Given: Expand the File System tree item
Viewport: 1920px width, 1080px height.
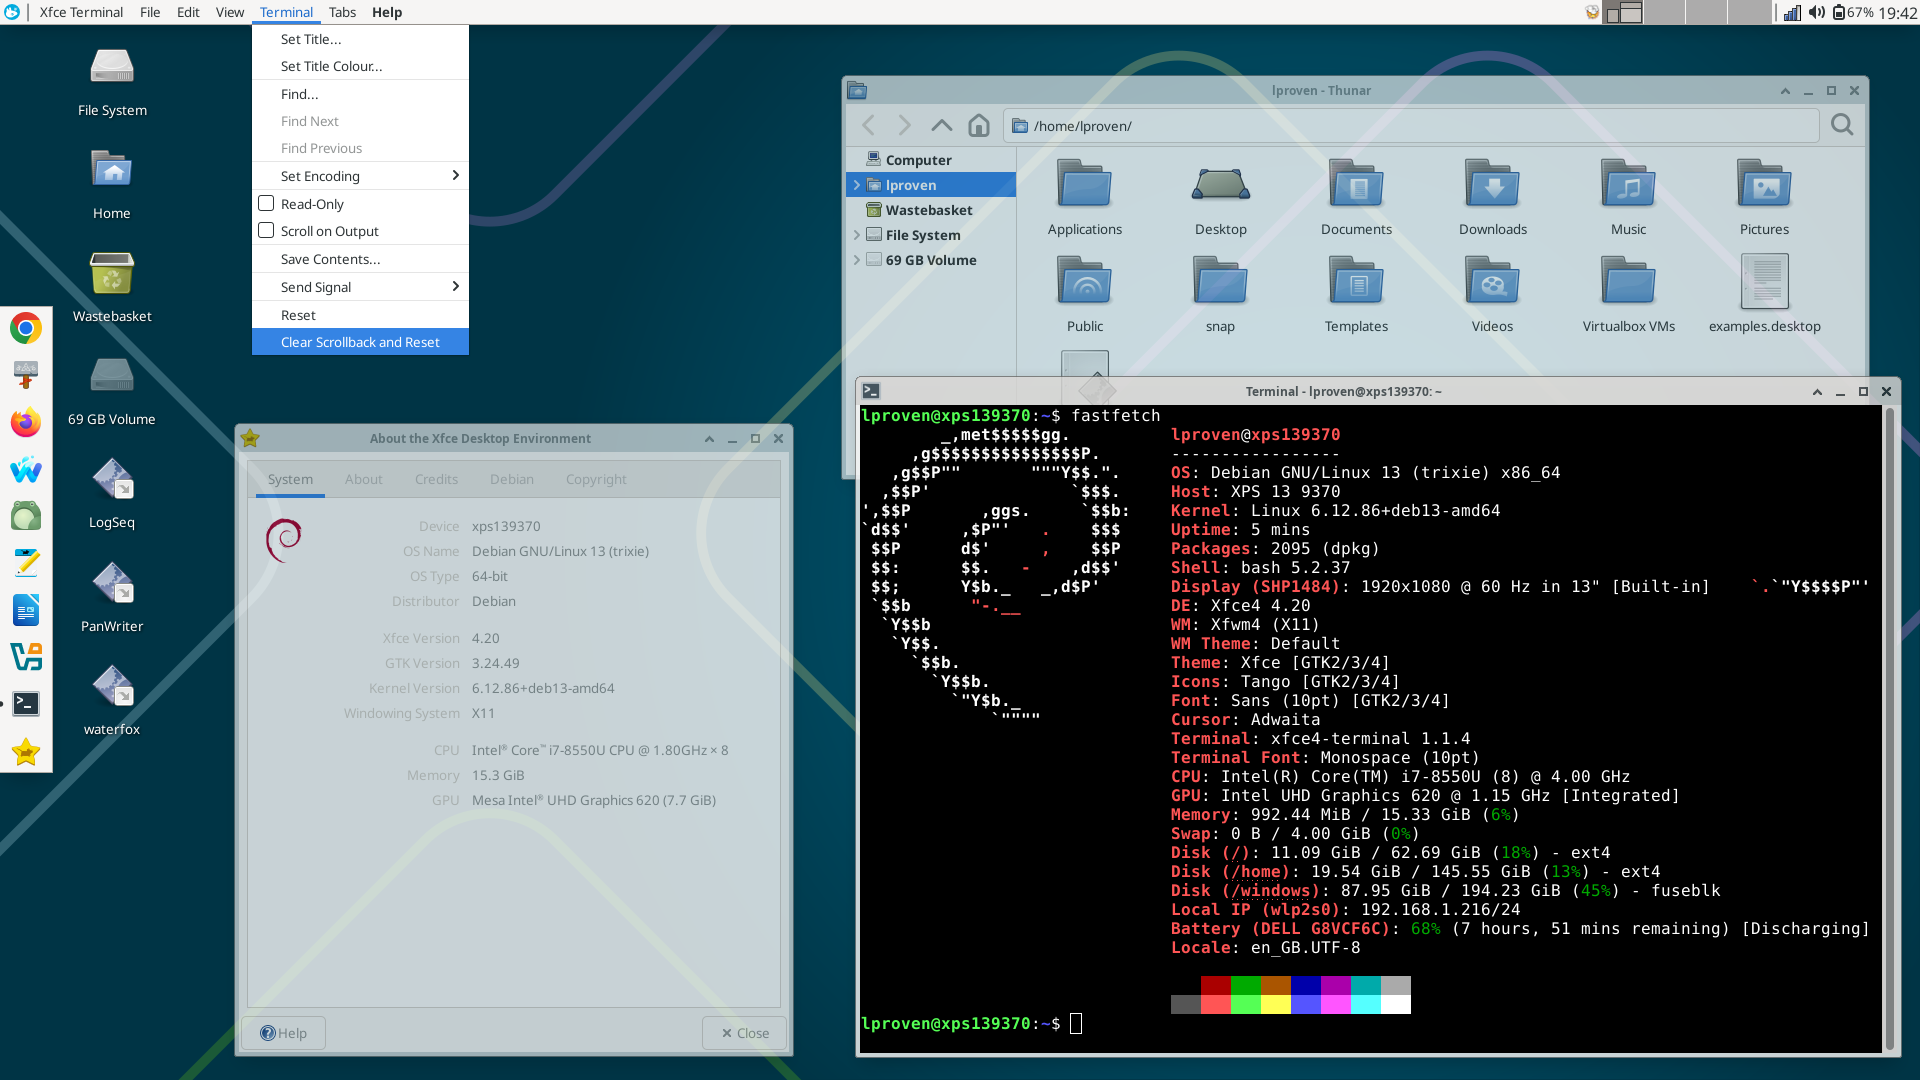Looking at the screenshot, I should [857, 235].
